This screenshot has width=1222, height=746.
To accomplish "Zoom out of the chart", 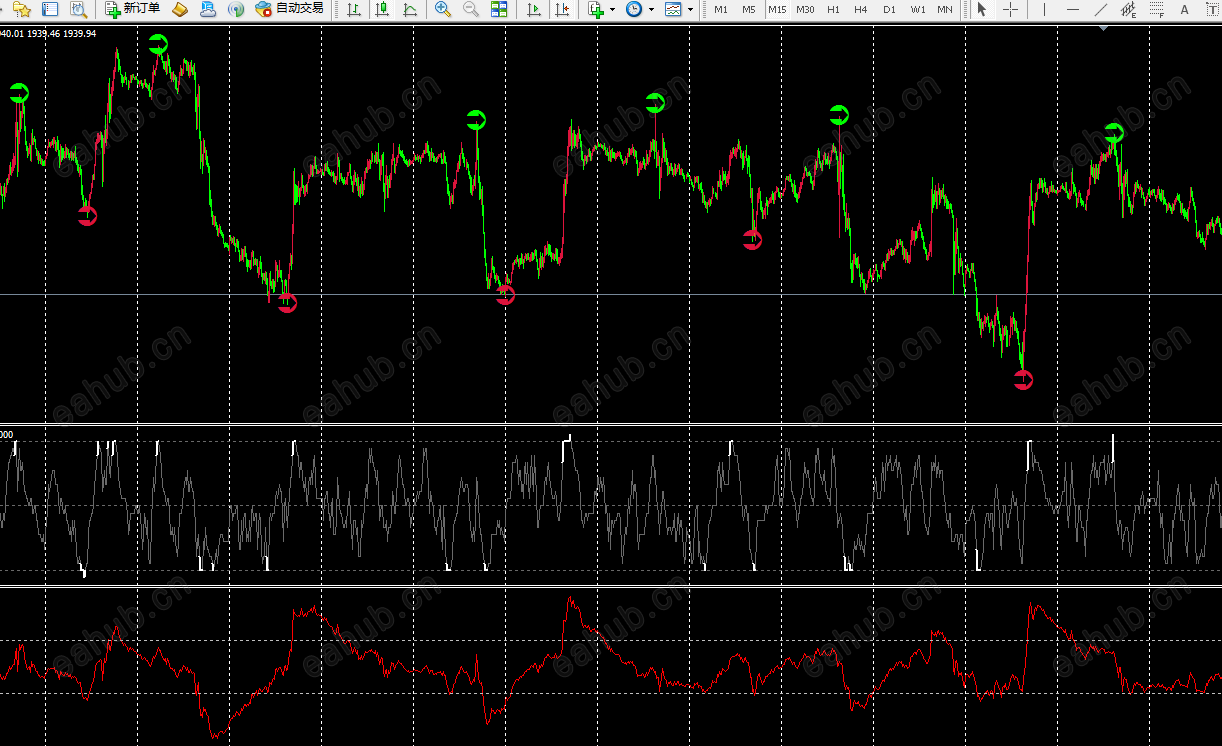I will click(471, 9).
